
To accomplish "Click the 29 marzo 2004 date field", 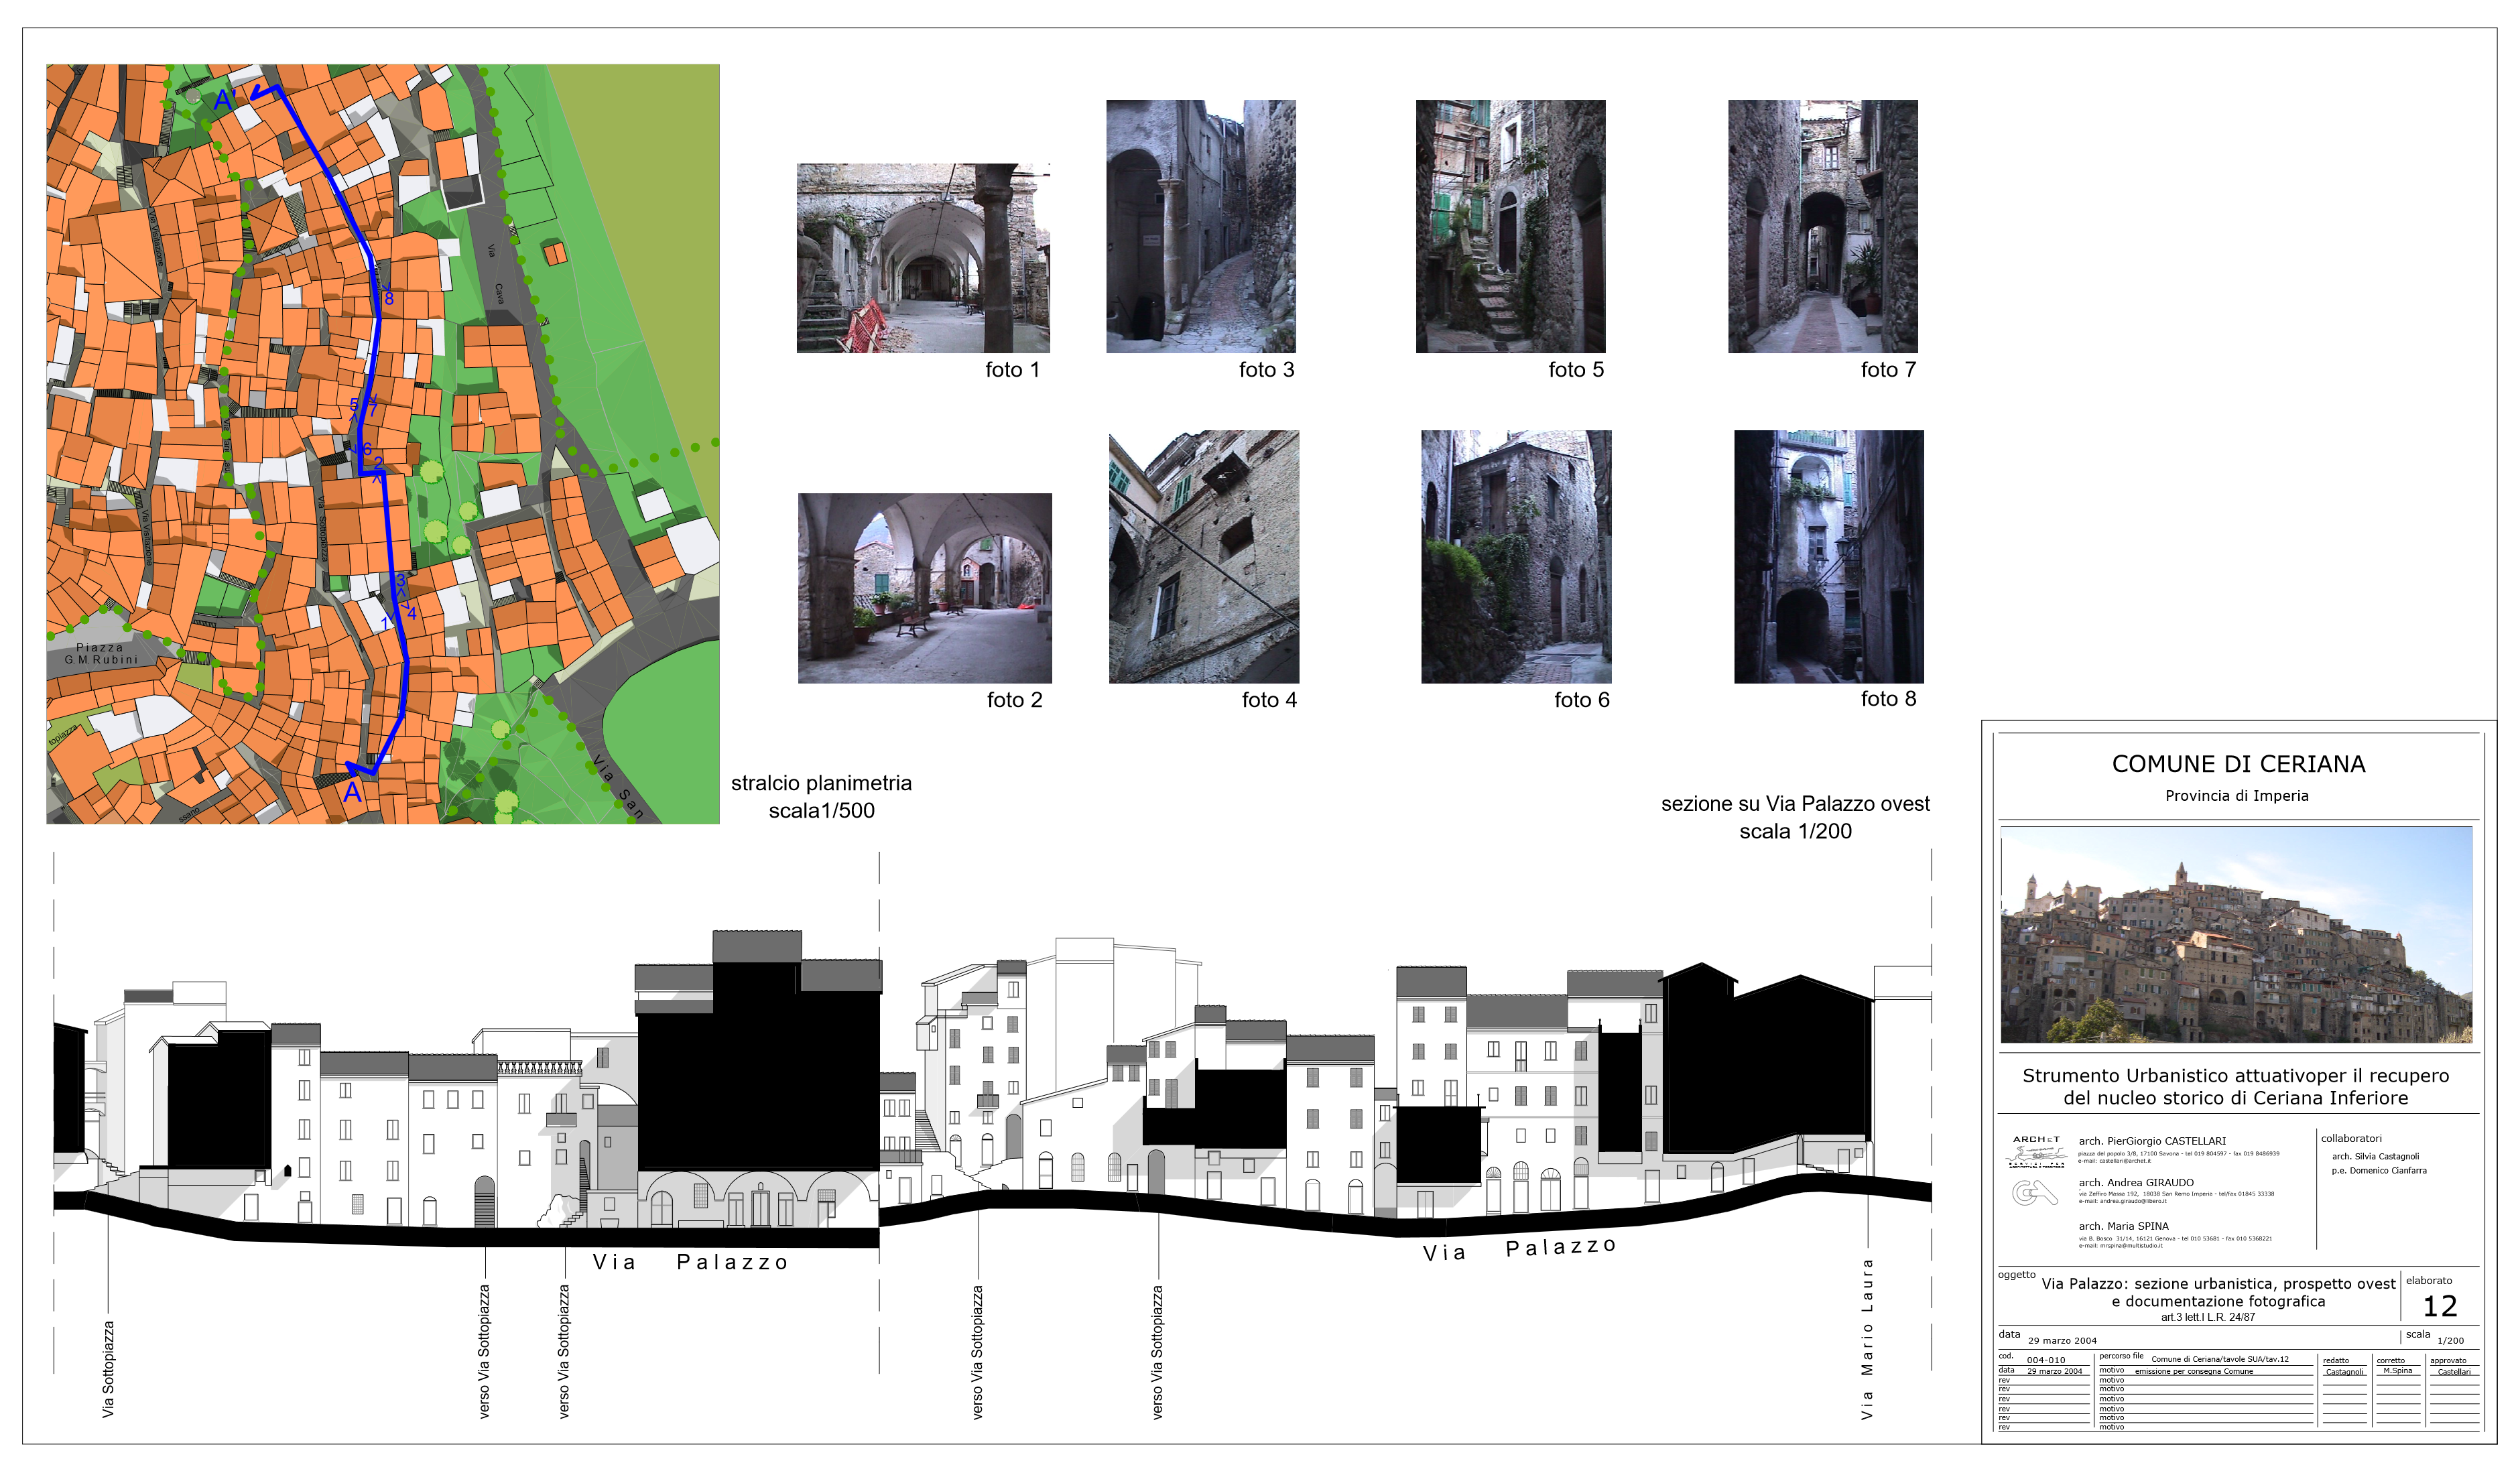I will click(2062, 1340).
